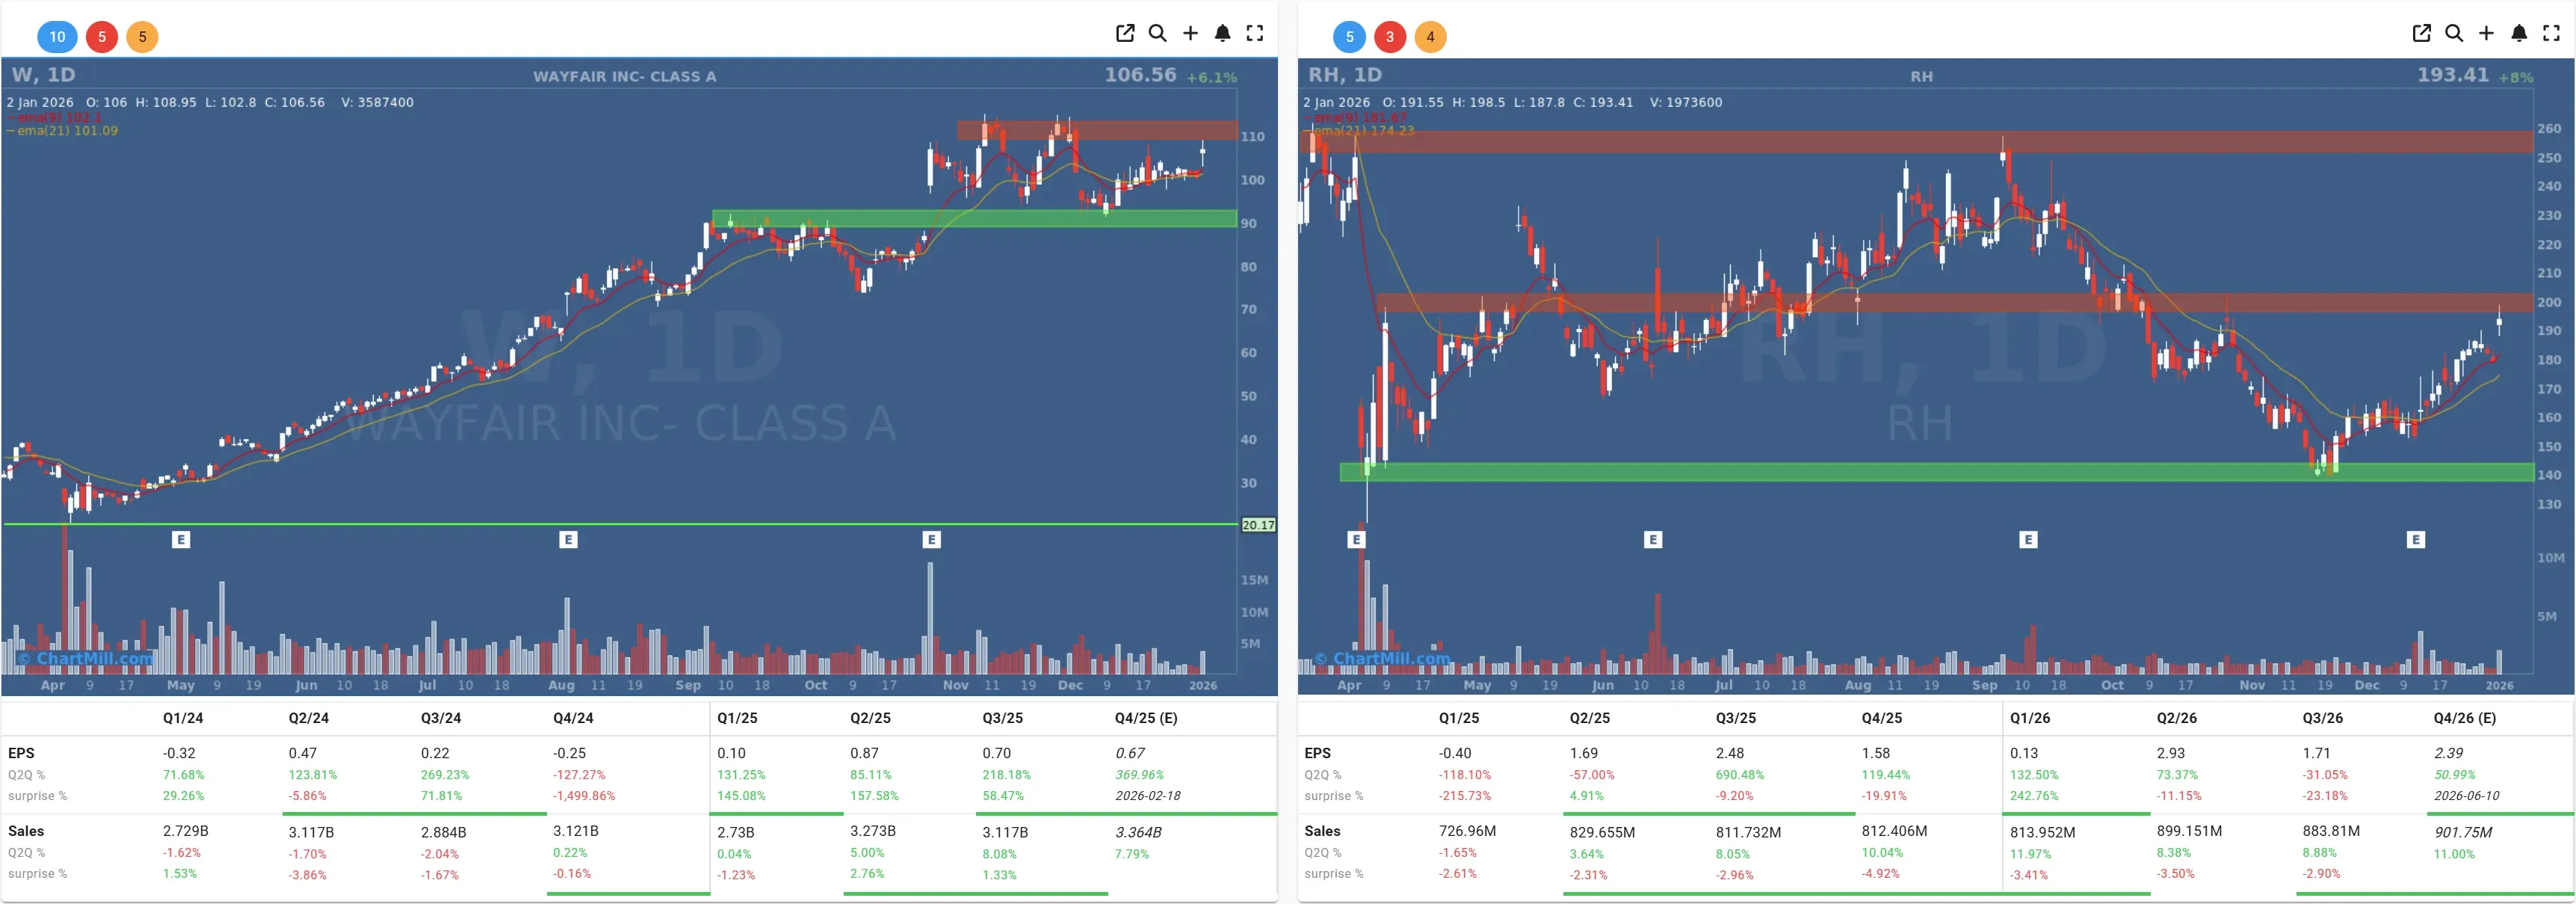The image size is (2576, 904).
Task: Click the blue 10 rating badge on Wayfair
Action: point(57,36)
